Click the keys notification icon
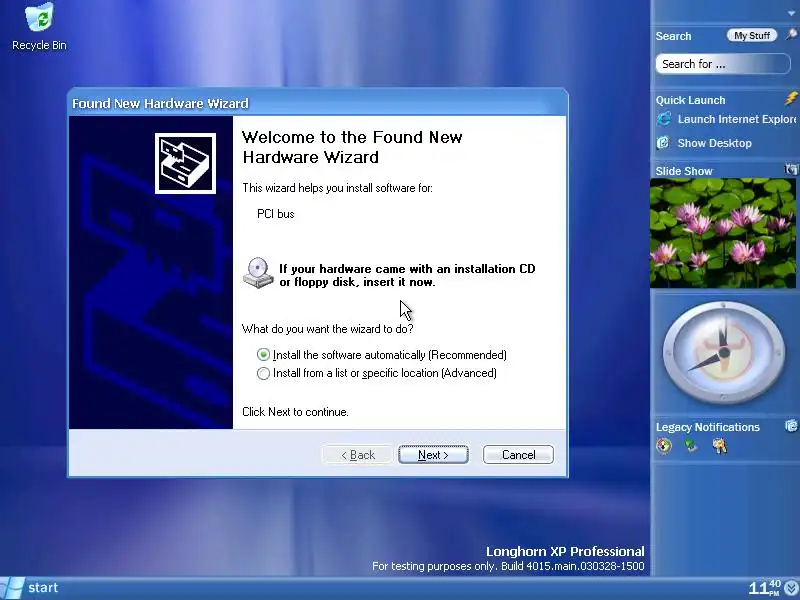The height and width of the screenshot is (600, 800). (720, 446)
